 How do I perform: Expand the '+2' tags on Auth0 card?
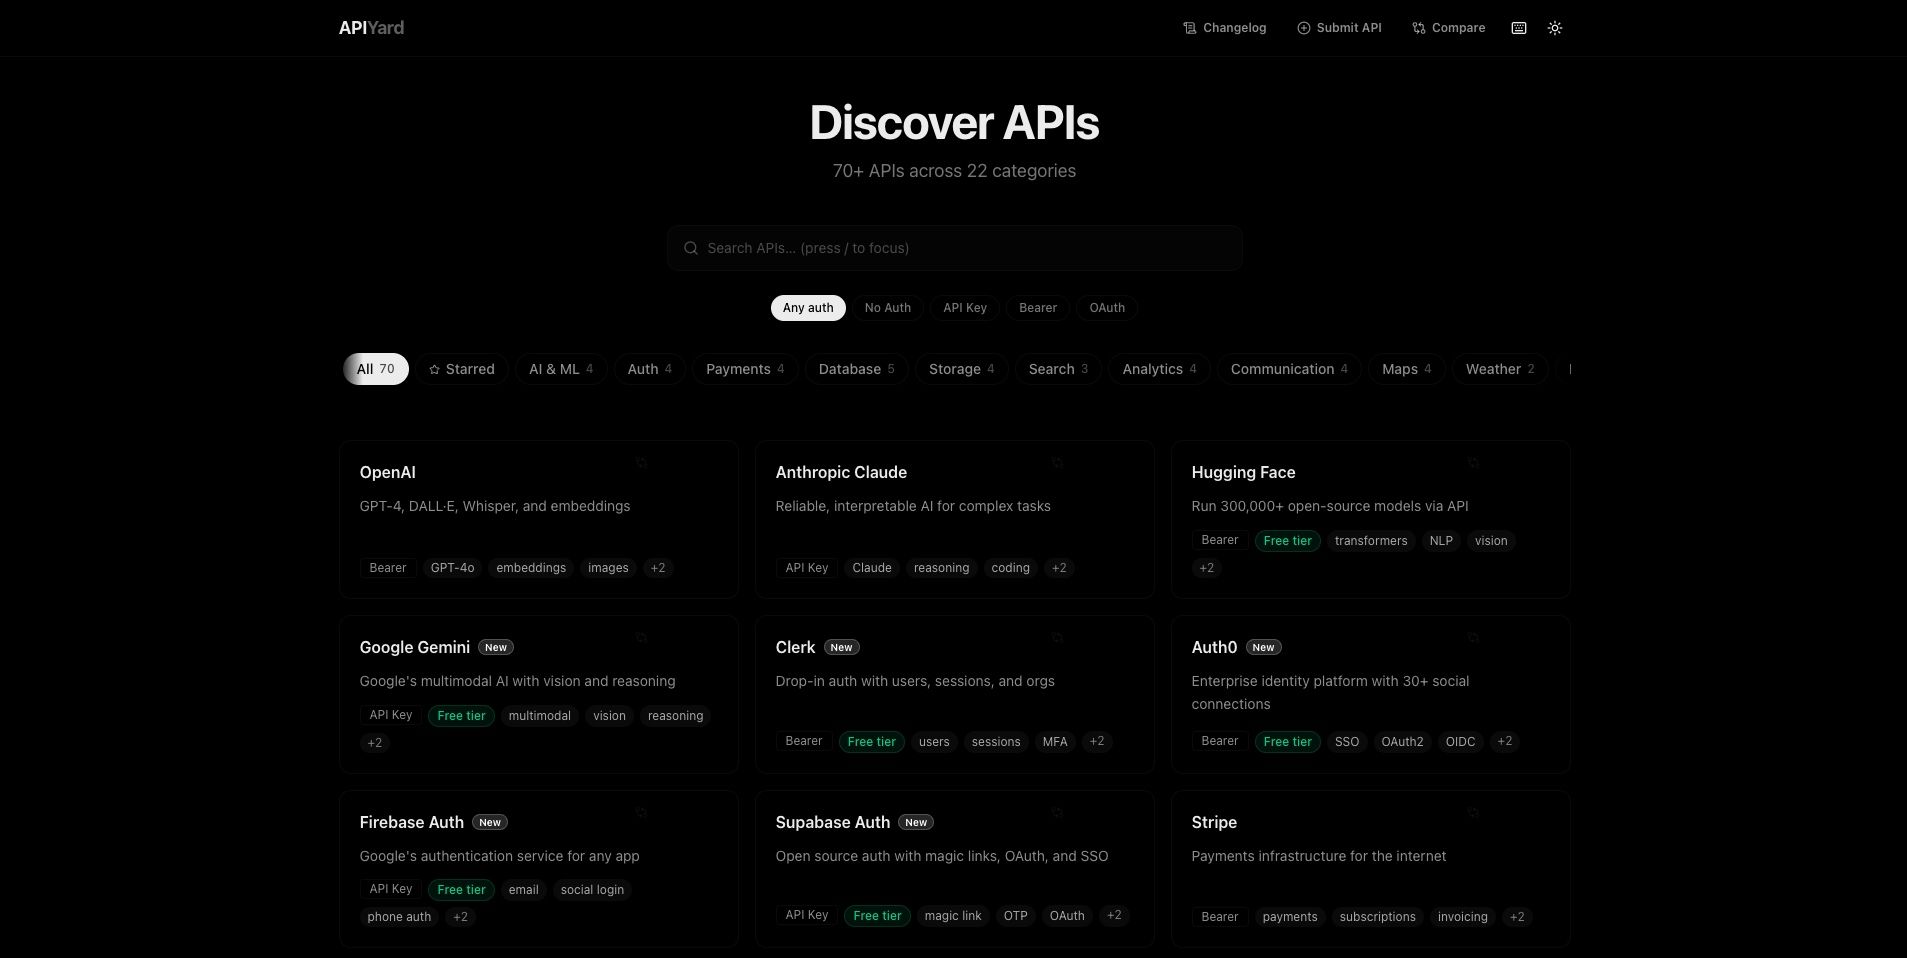(1505, 742)
